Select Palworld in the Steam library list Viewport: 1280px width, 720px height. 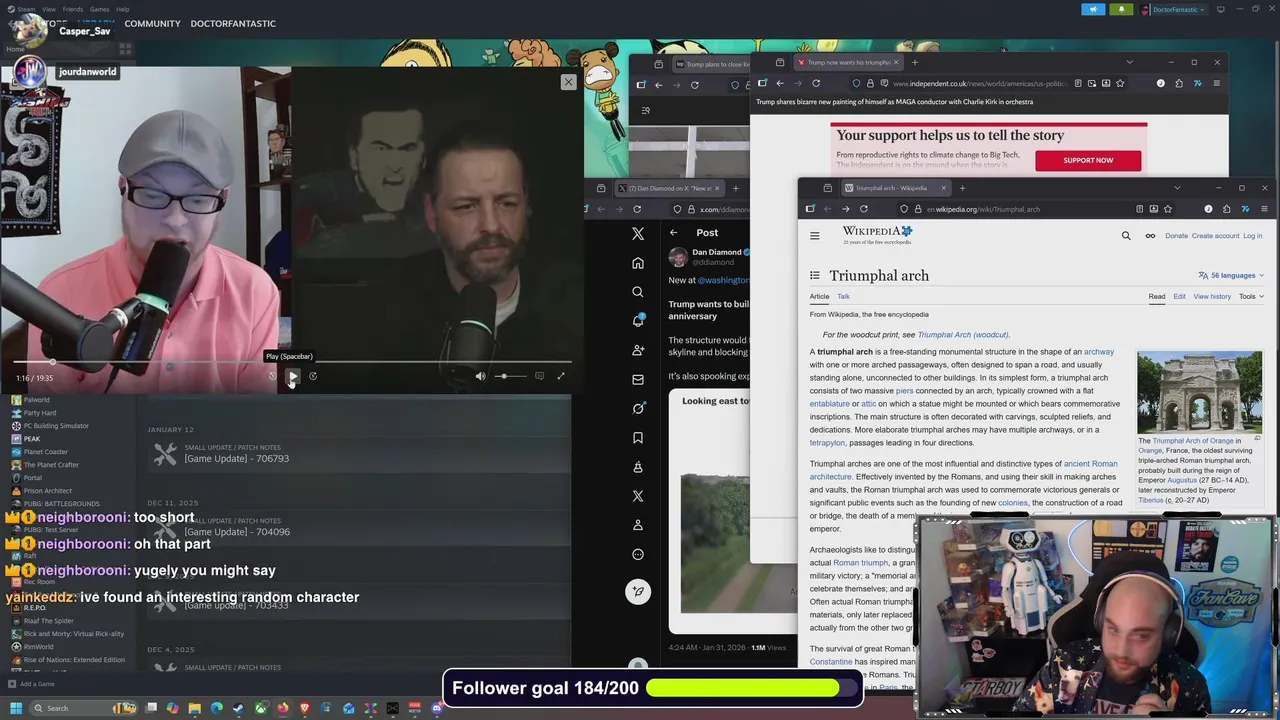point(37,400)
